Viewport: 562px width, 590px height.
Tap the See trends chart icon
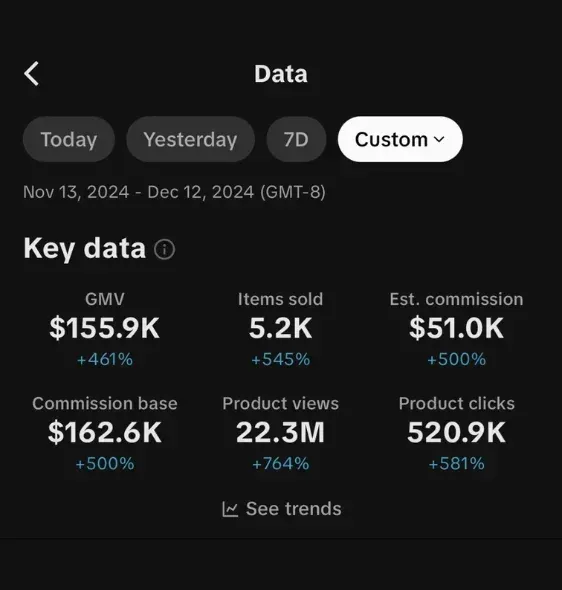click(x=230, y=509)
